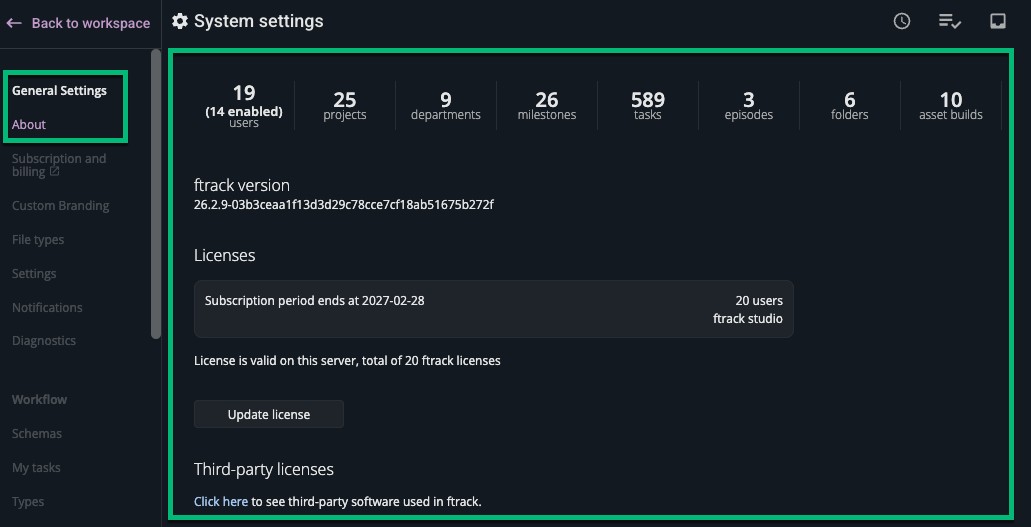Click the General Settings section header

pyautogui.click(x=59, y=91)
